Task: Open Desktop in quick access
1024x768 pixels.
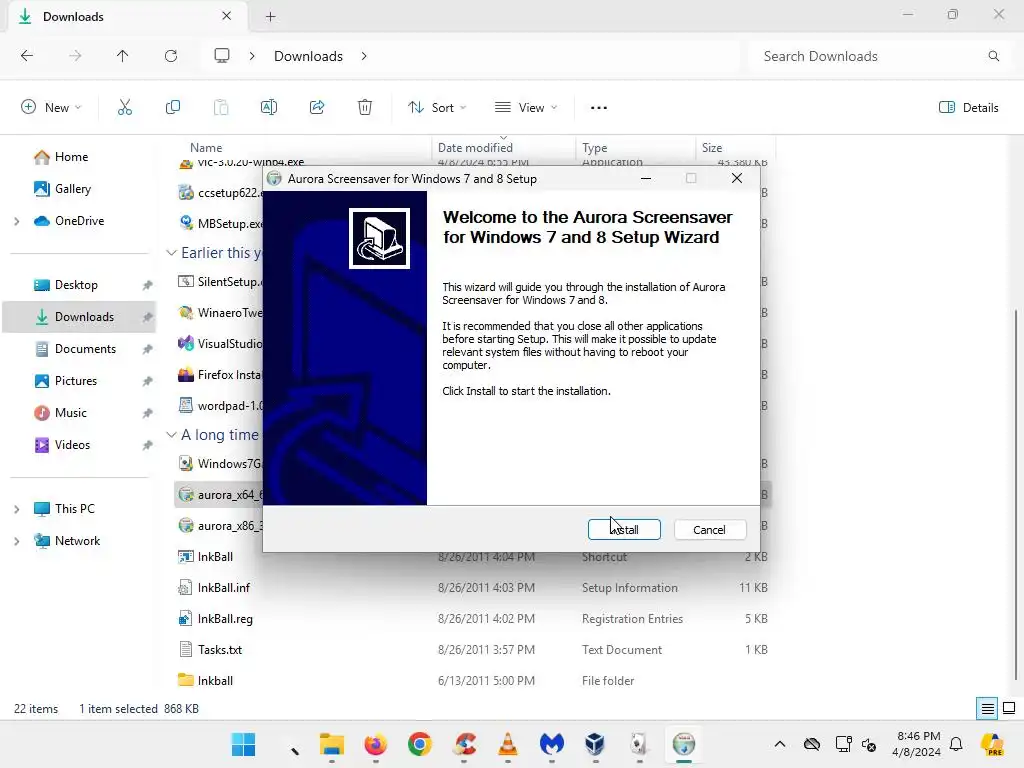Action: point(76,285)
